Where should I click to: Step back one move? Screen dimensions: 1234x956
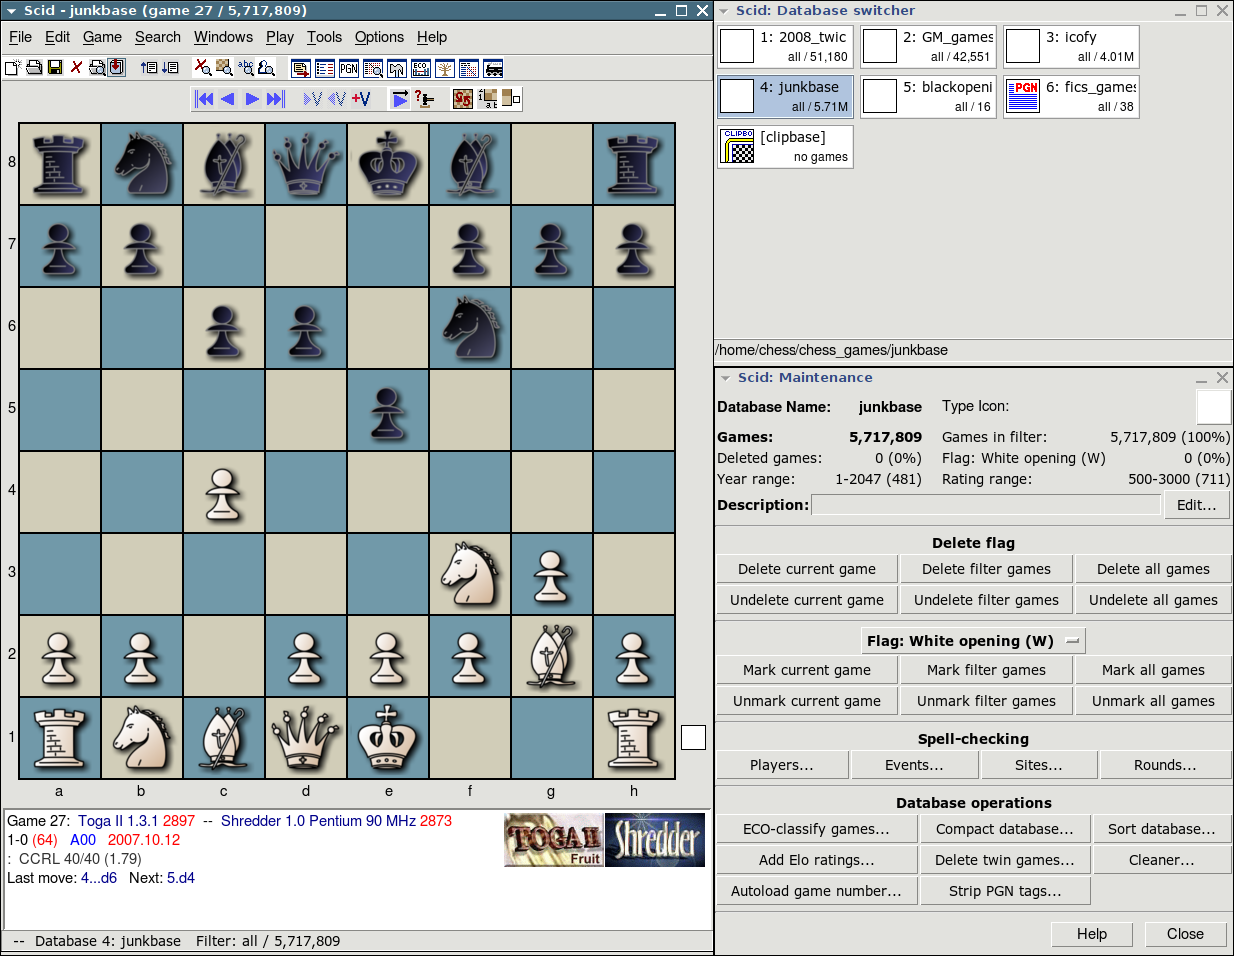coord(228,98)
